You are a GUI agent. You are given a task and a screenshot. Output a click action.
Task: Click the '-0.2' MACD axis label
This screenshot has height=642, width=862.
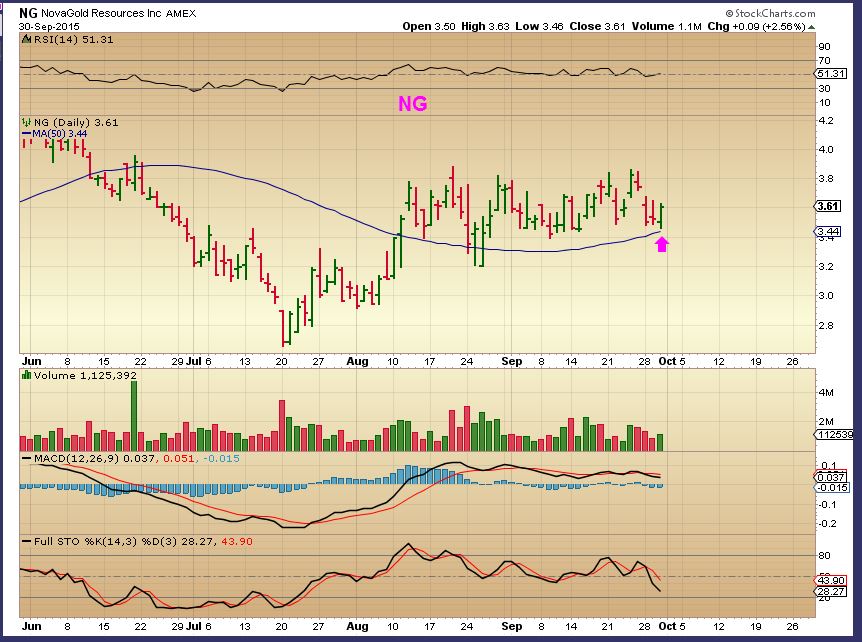[826, 523]
